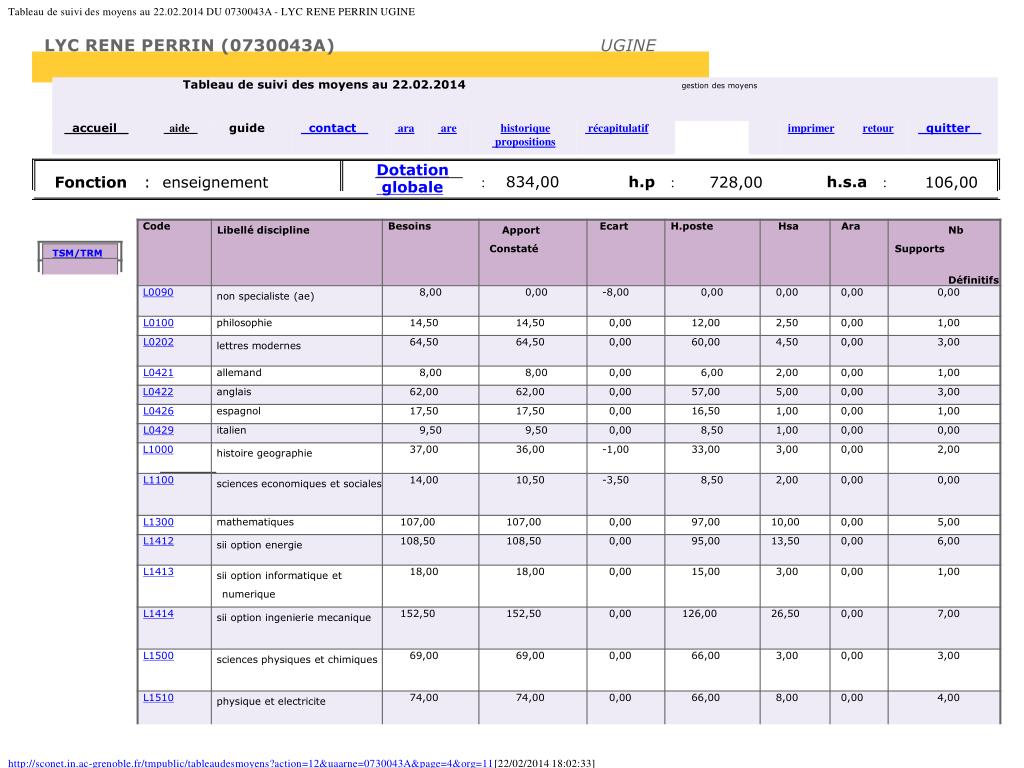
Task: Select 'italien' discipline label
Action: click(231, 430)
